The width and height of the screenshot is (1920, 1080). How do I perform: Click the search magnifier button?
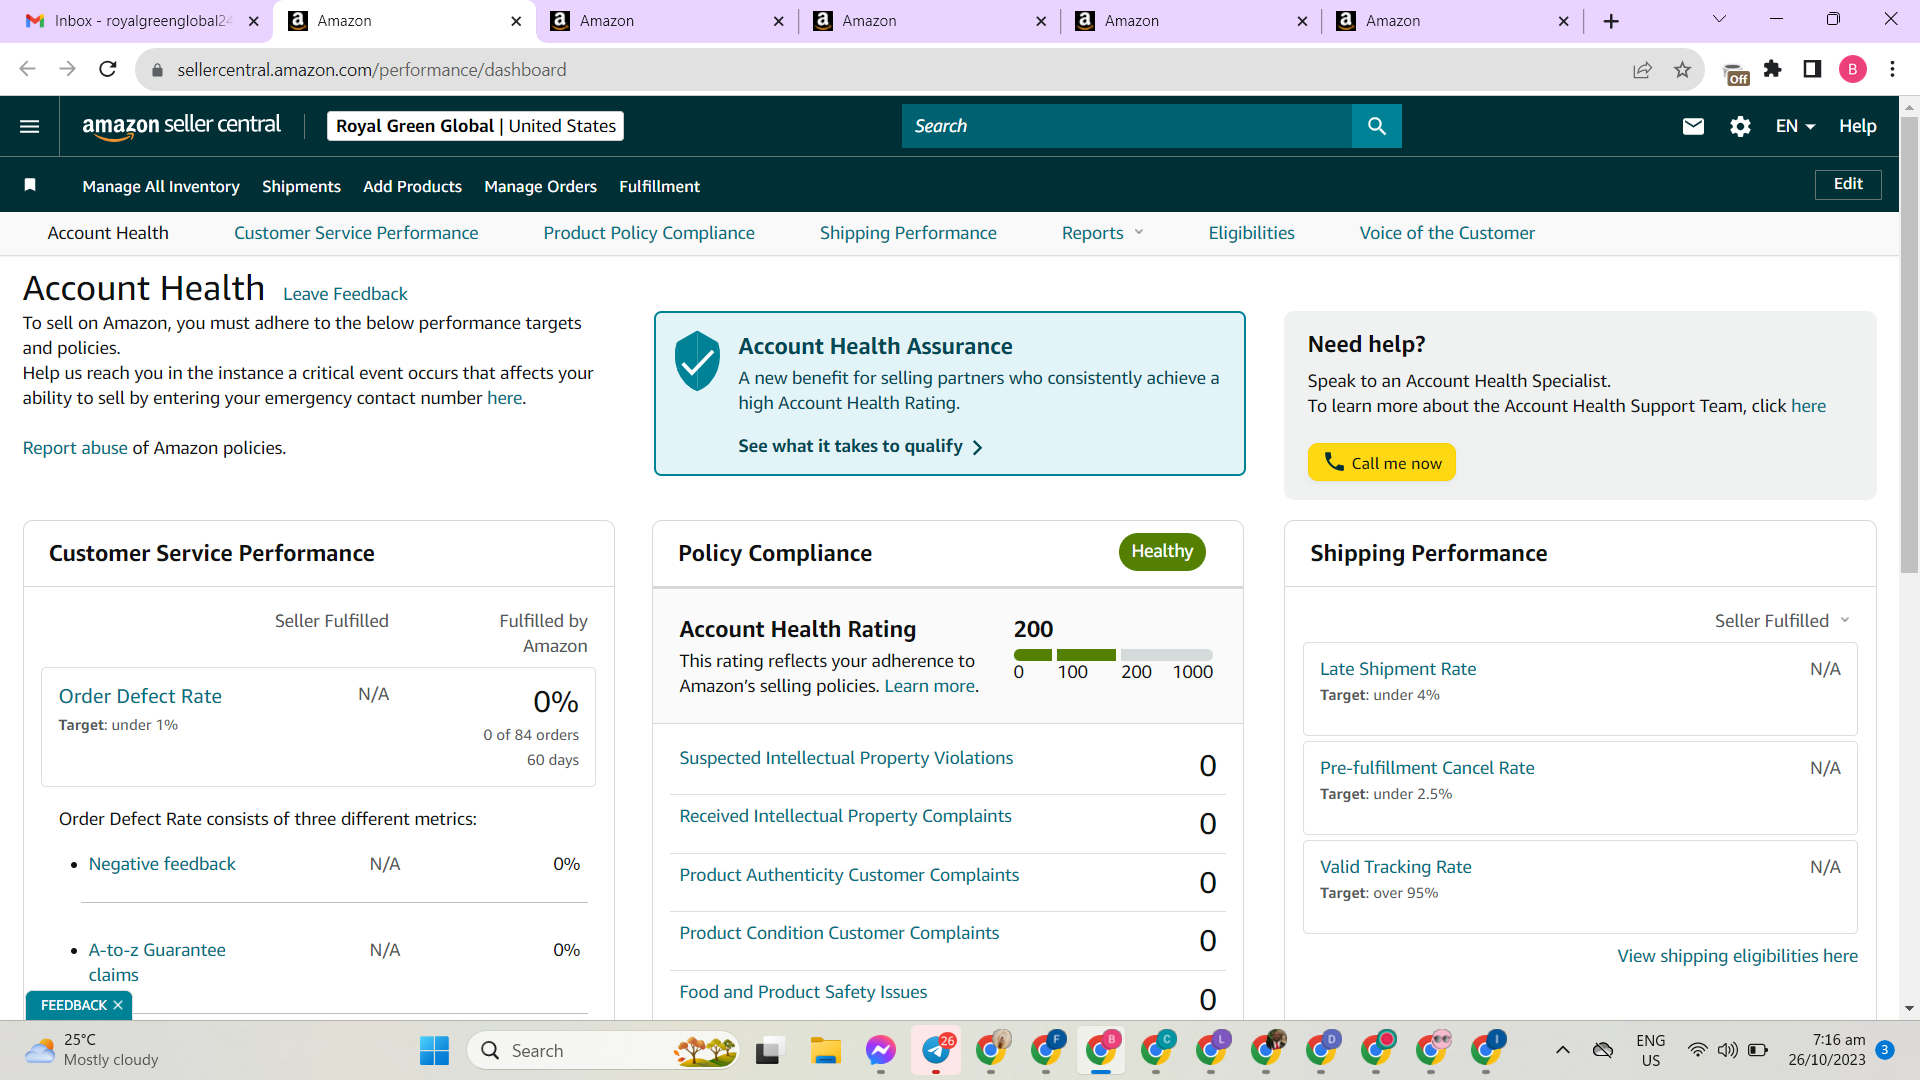pos(1377,126)
